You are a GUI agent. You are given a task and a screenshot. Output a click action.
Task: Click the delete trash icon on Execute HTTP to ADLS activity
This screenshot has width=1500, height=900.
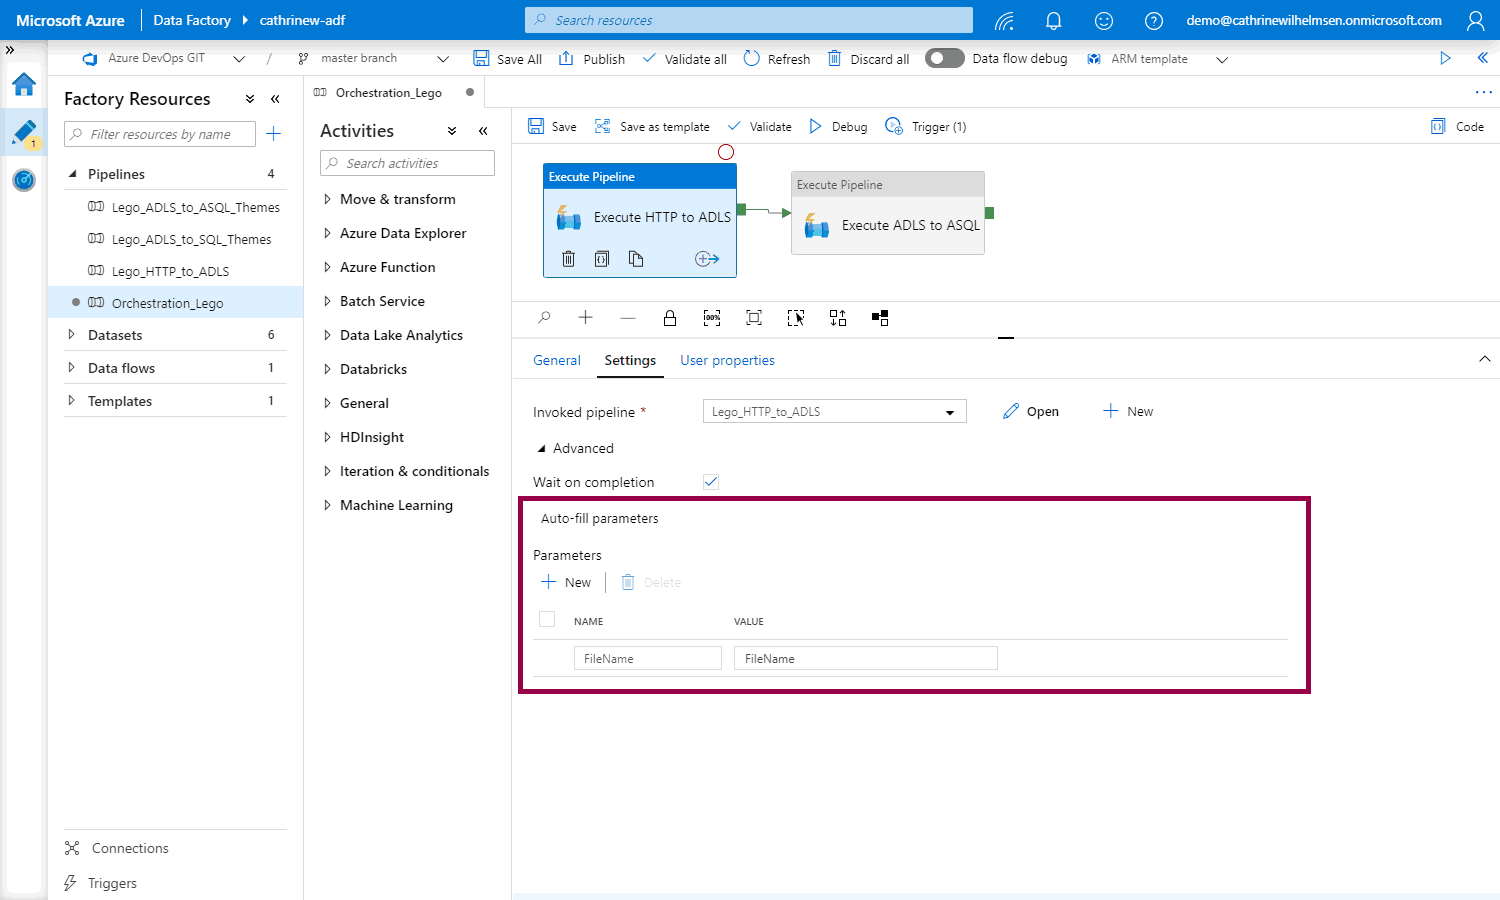pos(568,259)
